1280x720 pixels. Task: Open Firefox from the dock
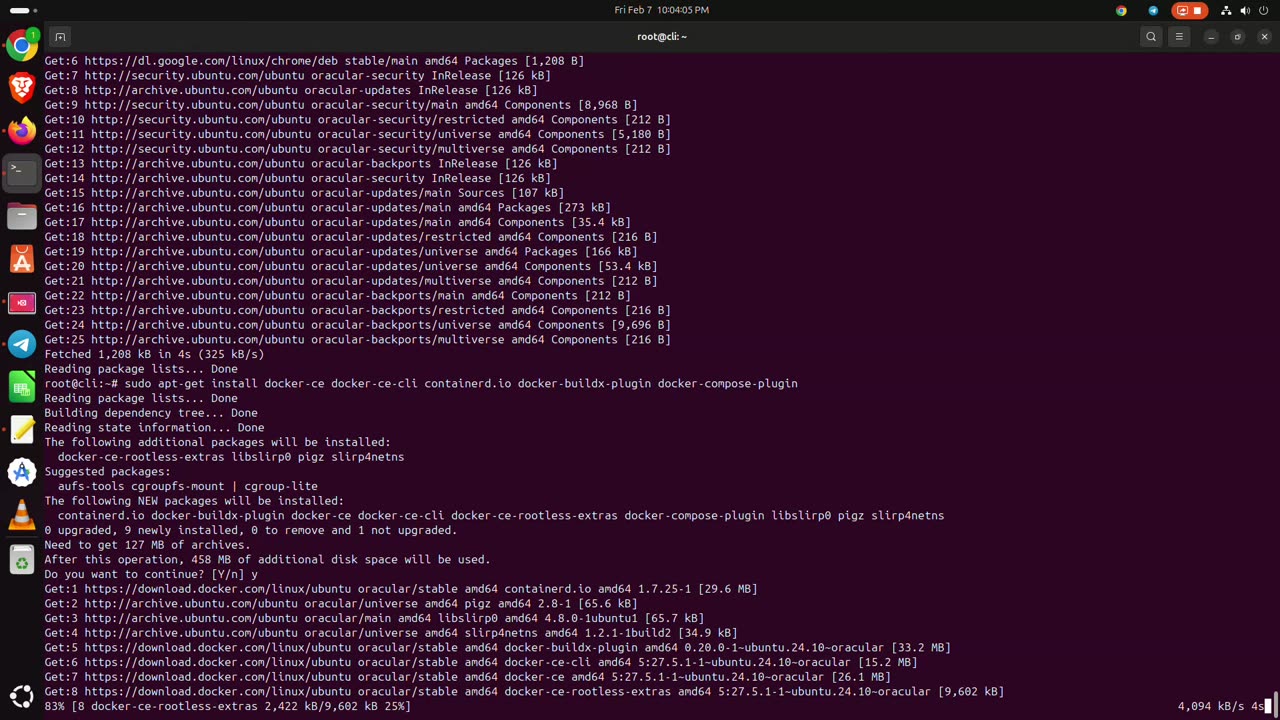tap(22, 131)
